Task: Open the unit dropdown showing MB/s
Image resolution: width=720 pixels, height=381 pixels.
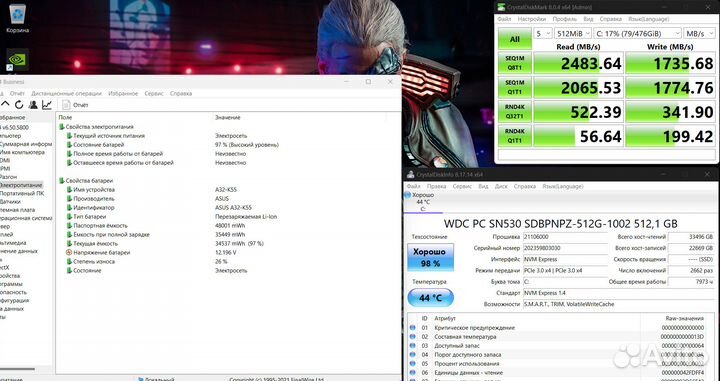Action: [x=699, y=34]
